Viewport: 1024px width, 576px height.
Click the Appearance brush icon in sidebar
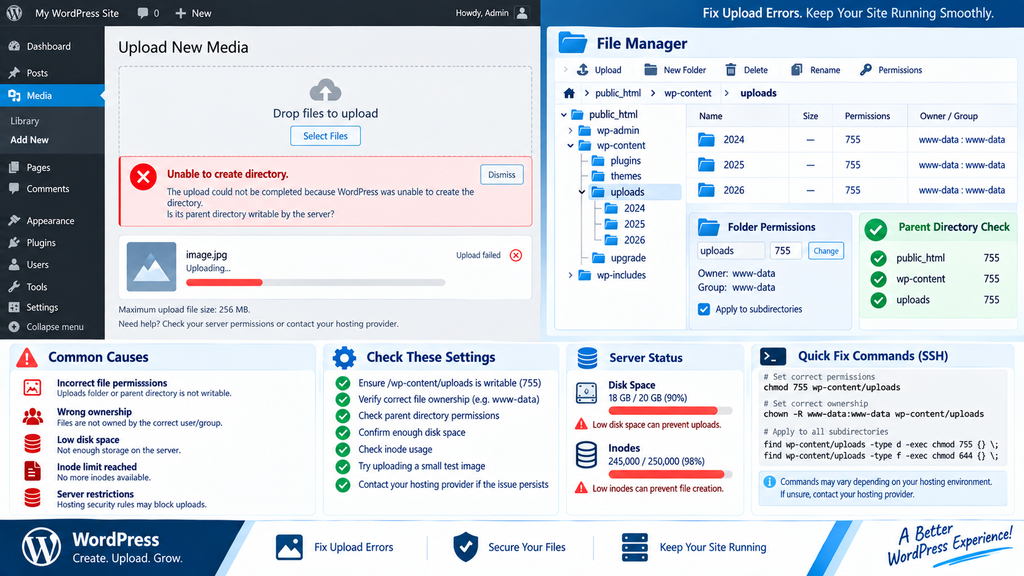(14, 221)
